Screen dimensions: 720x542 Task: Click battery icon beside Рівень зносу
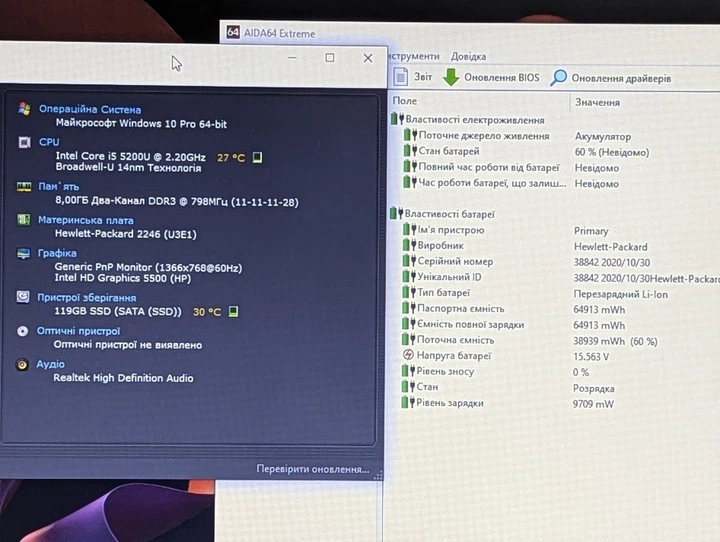408,370
